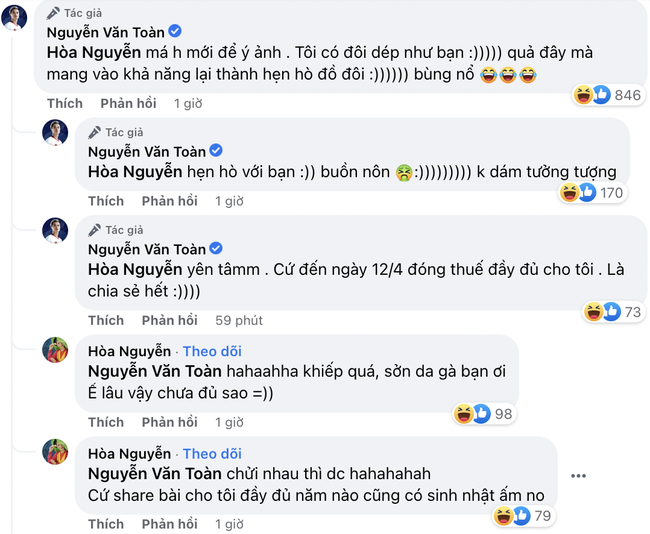Open reactions on the comment with 846 likes
Image resolution: width=650 pixels, height=534 pixels.
click(608, 95)
